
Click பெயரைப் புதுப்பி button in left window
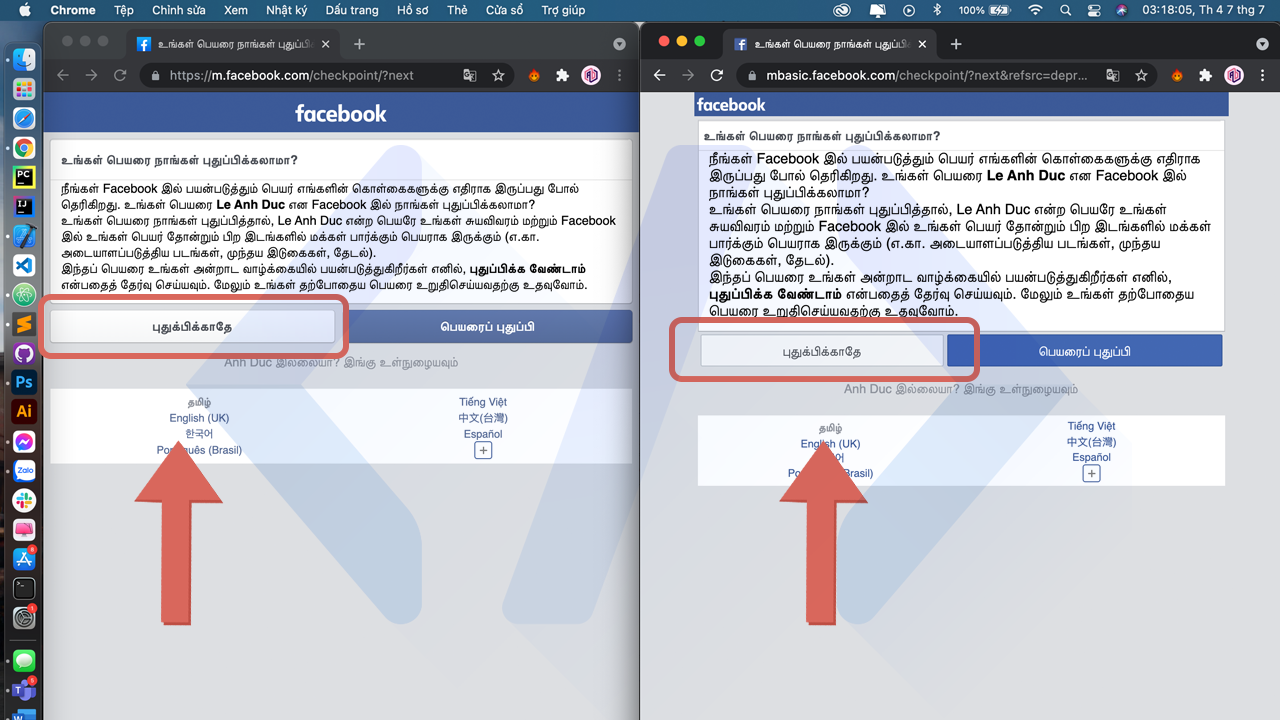point(487,327)
